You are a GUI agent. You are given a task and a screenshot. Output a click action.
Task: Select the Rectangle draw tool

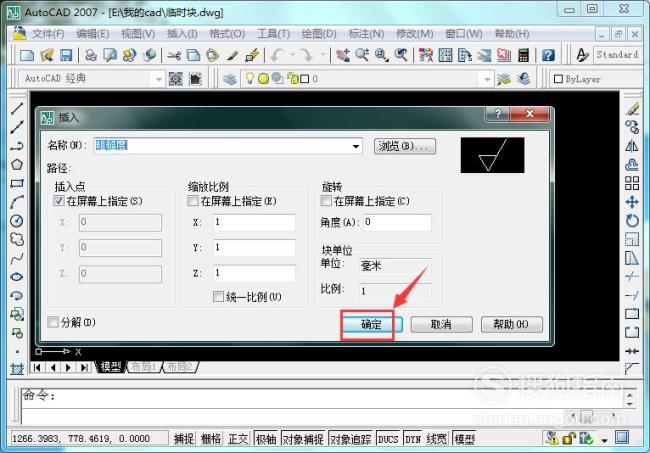[17, 183]
